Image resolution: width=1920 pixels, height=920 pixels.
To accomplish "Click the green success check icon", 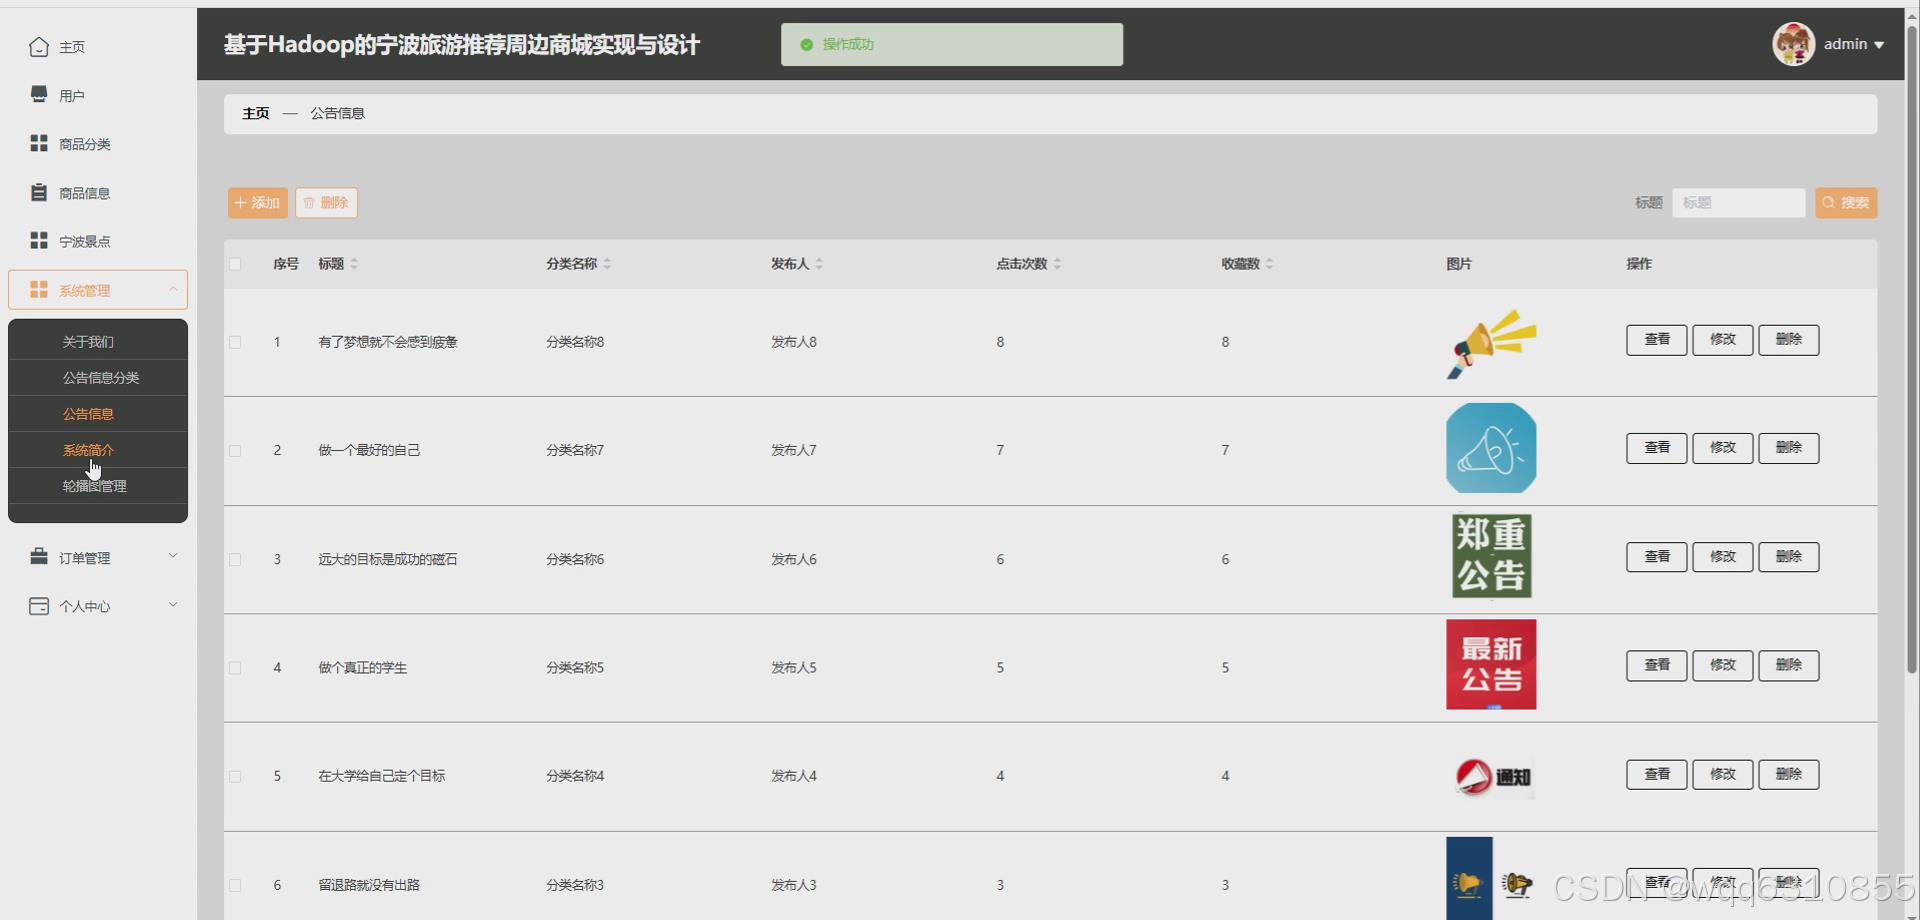I will click(x=806, y=44).
